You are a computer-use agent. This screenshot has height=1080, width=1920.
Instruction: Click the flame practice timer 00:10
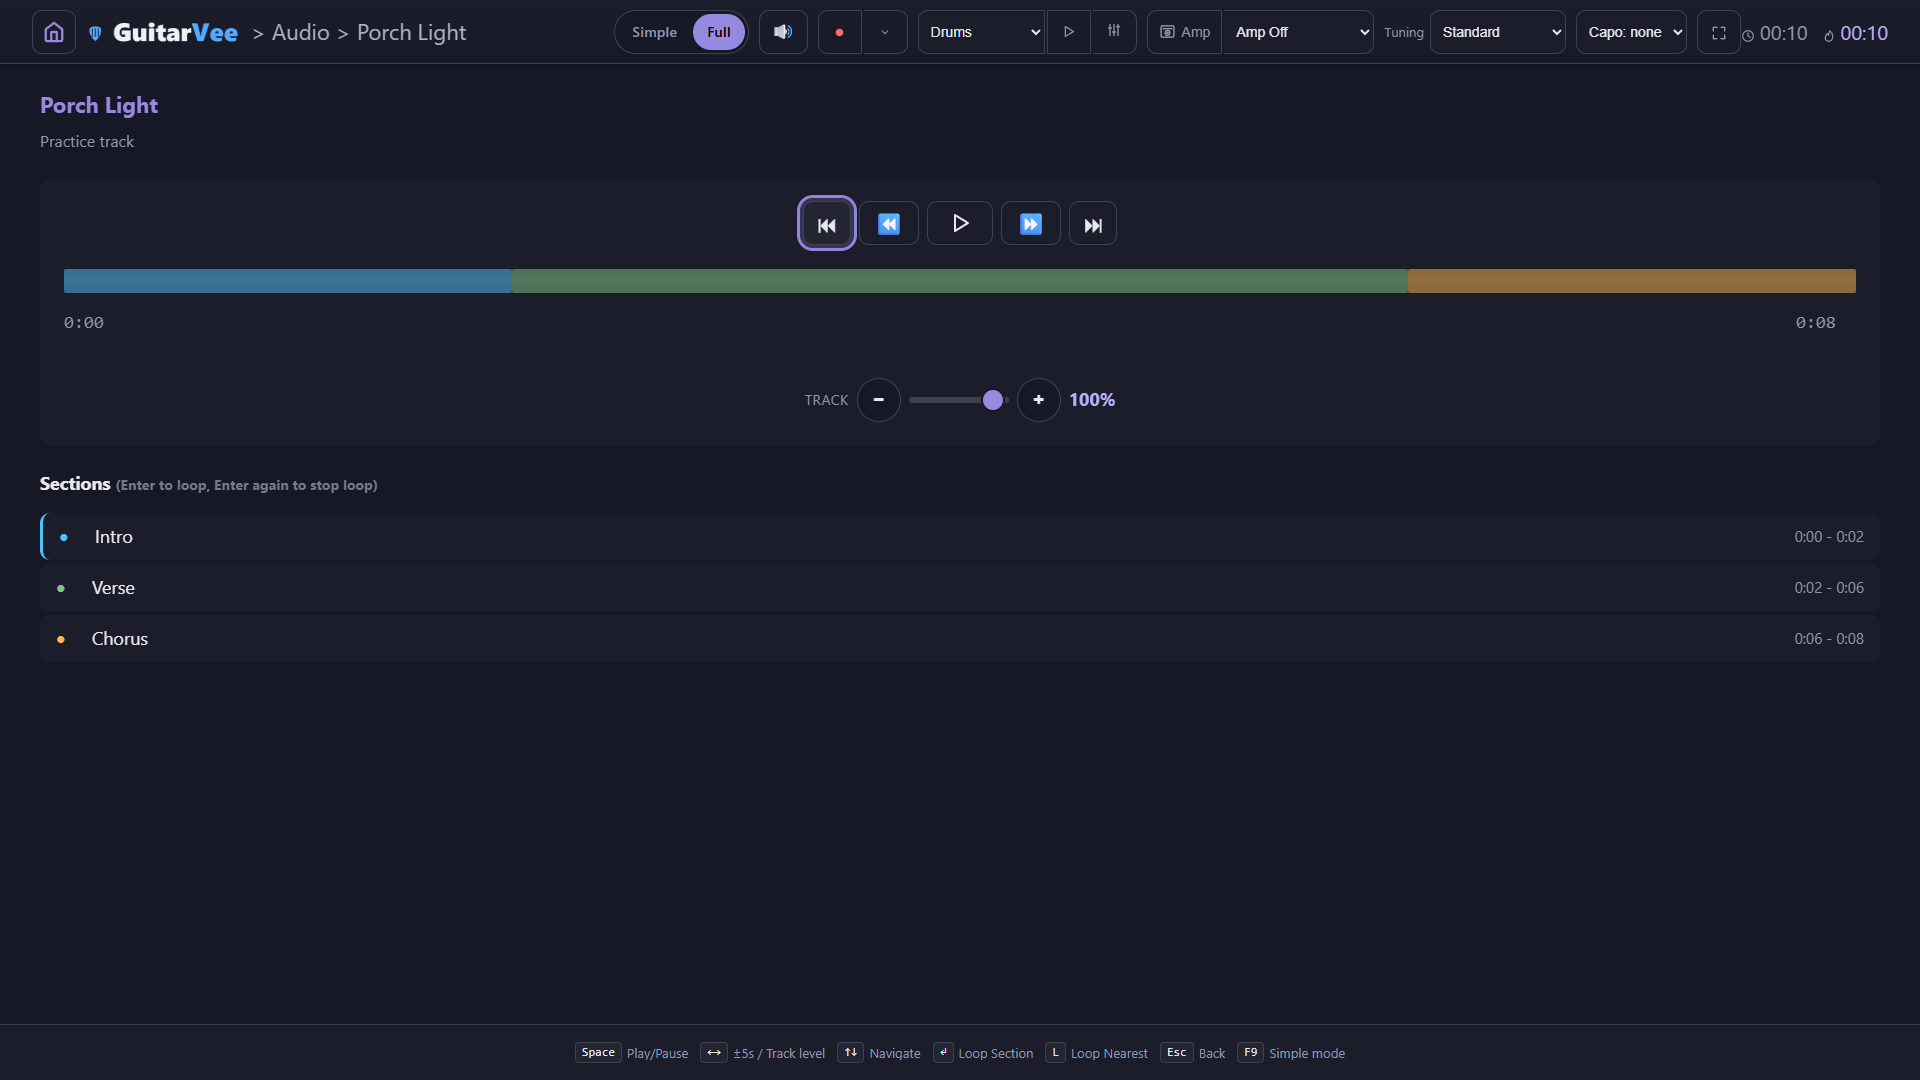click(x=1856, y=33)
